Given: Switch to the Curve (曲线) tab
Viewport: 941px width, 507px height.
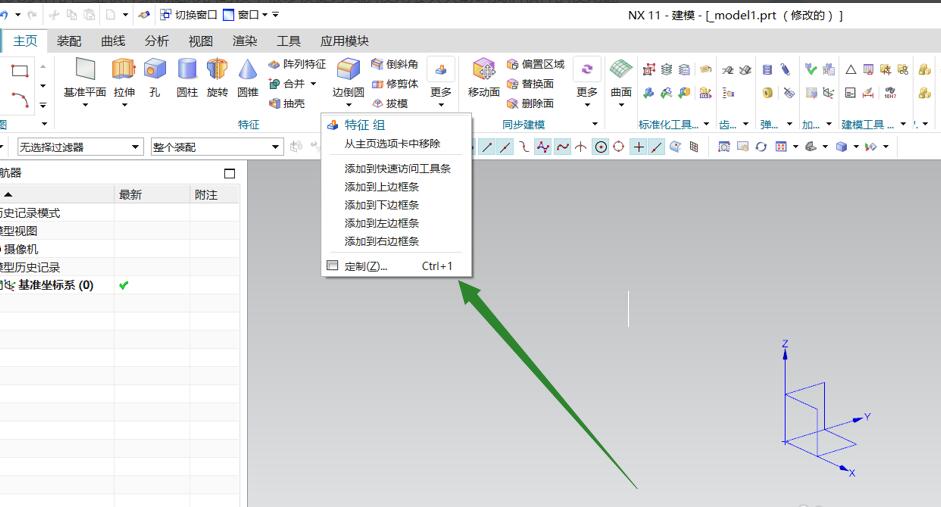Looking at the screenshot, I should click(113, 41).
